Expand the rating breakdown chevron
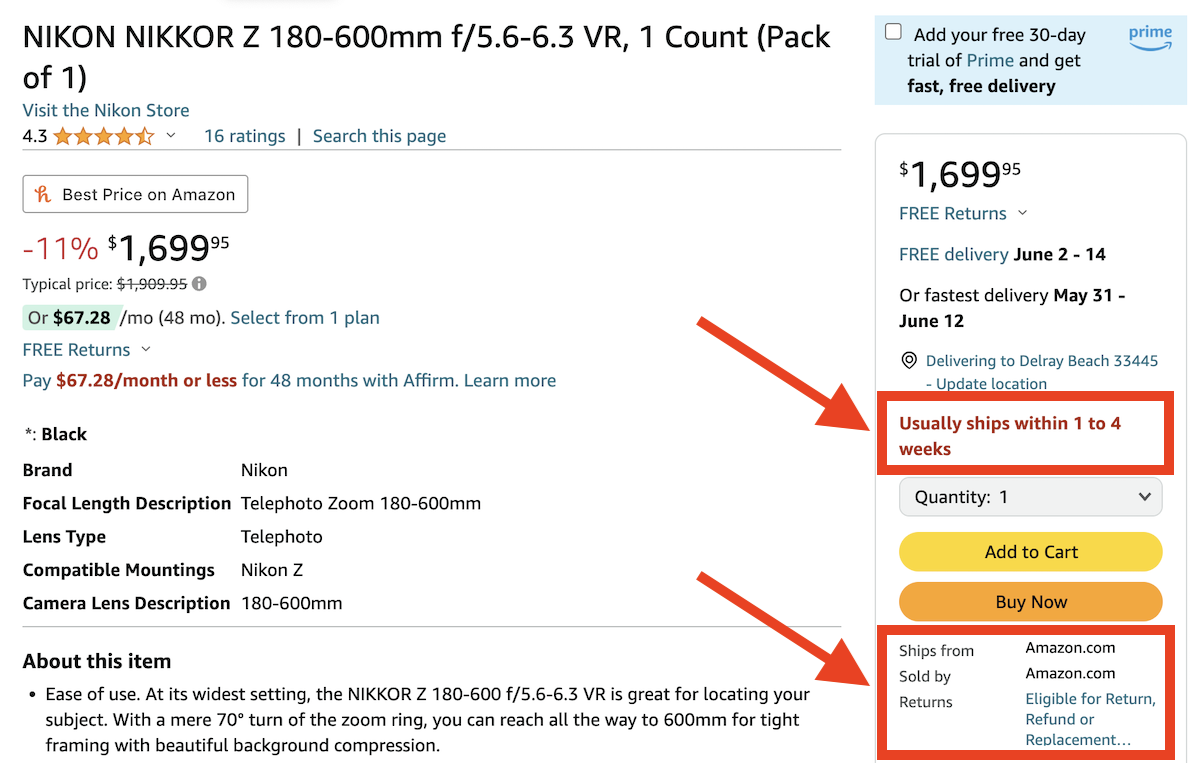1200x763 pixels. pyautogui.click(x=171, y=137)
